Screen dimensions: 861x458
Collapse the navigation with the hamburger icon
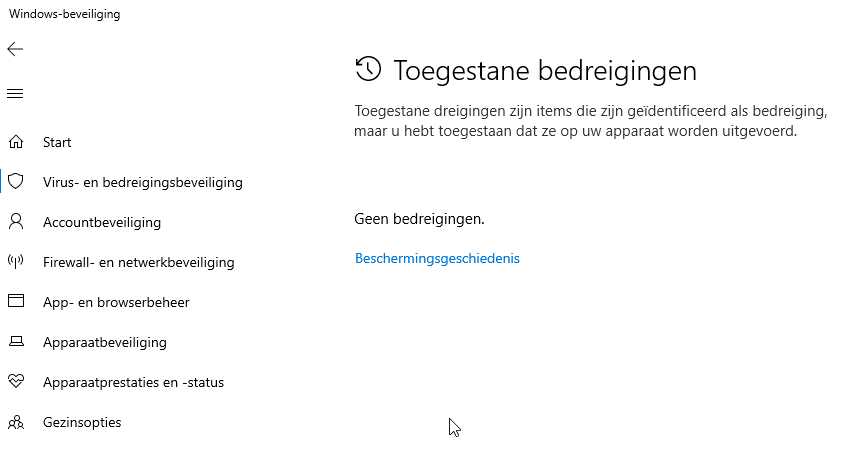(15, 93)
